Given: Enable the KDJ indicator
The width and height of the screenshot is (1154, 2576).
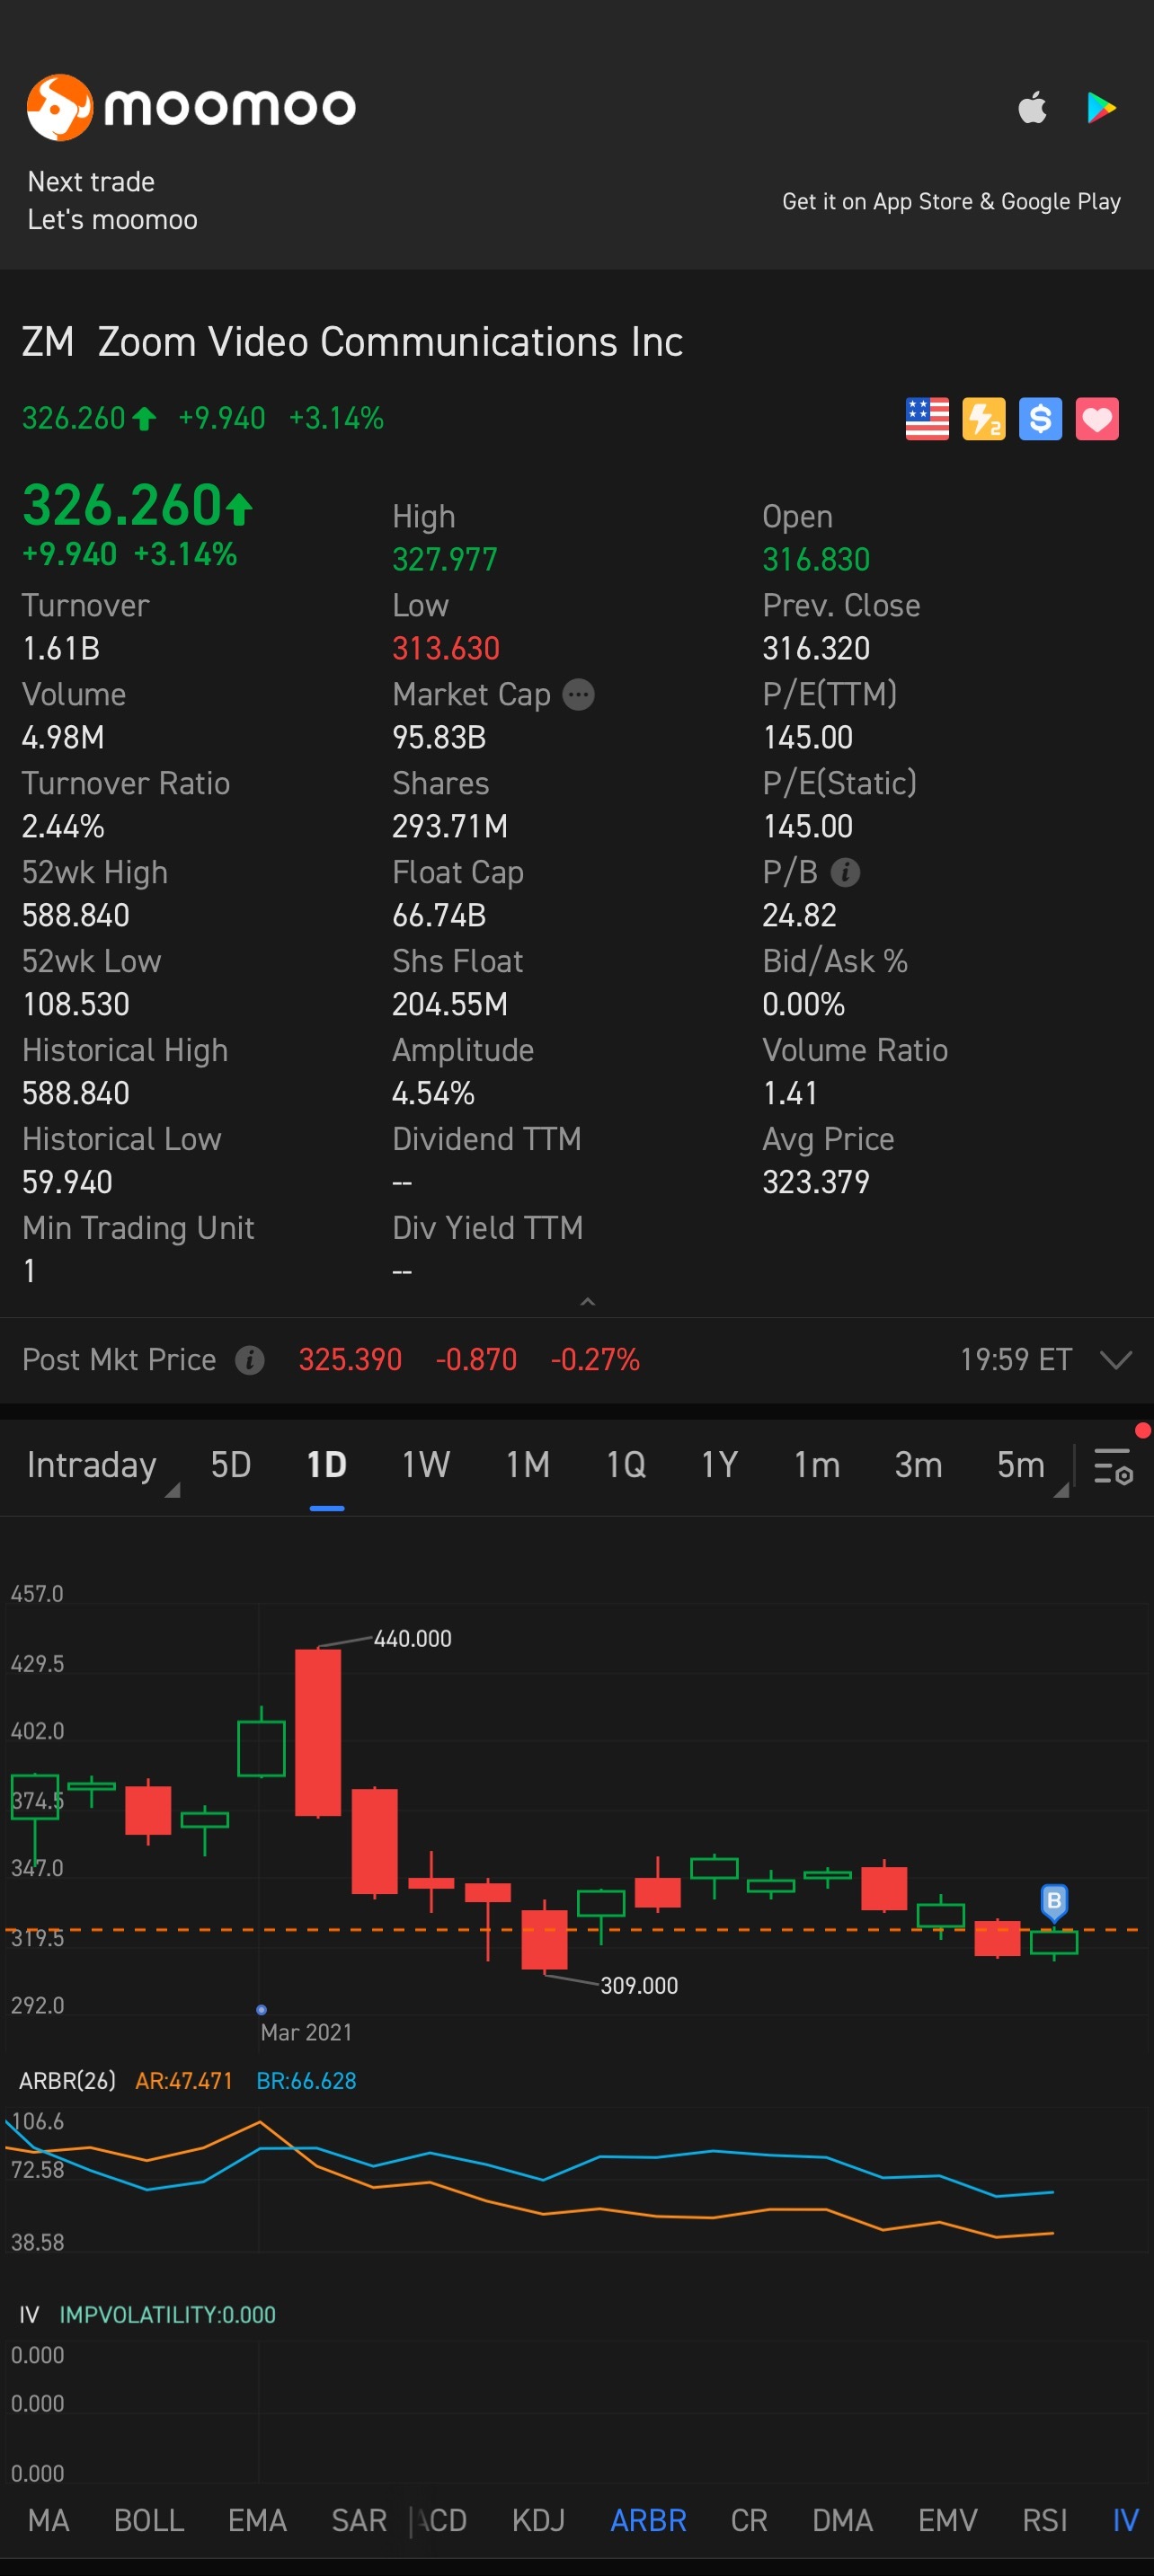Looking at the screenshot, I should pyautogui.click(x=538, y=2520).
